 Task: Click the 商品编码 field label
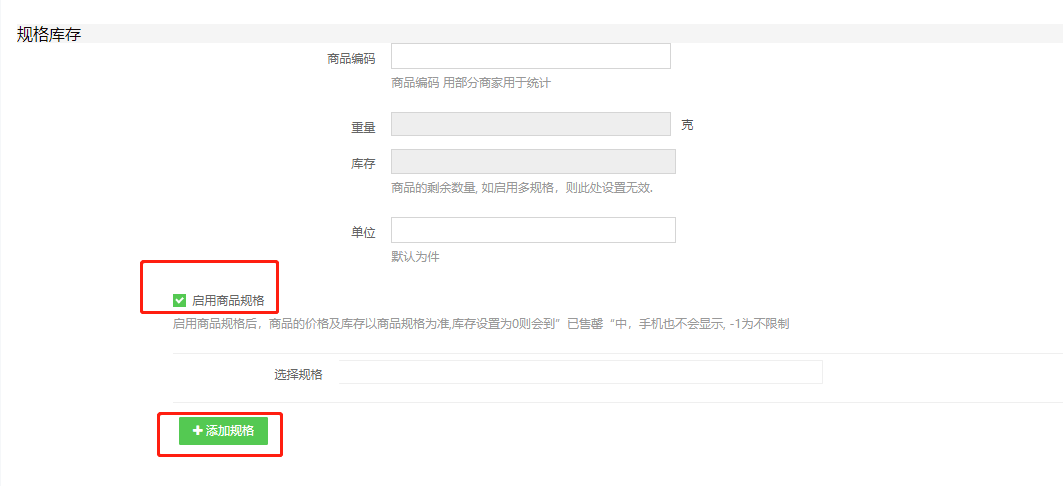tap(351, 59)
